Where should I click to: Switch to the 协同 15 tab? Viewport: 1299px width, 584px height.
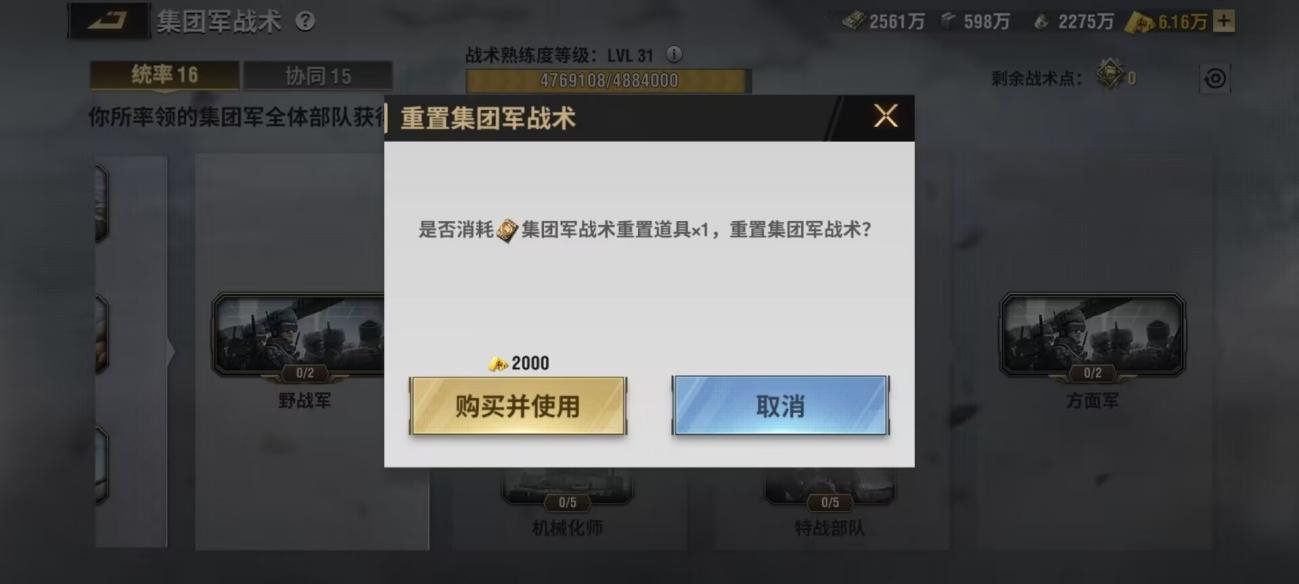coord(318,76)
